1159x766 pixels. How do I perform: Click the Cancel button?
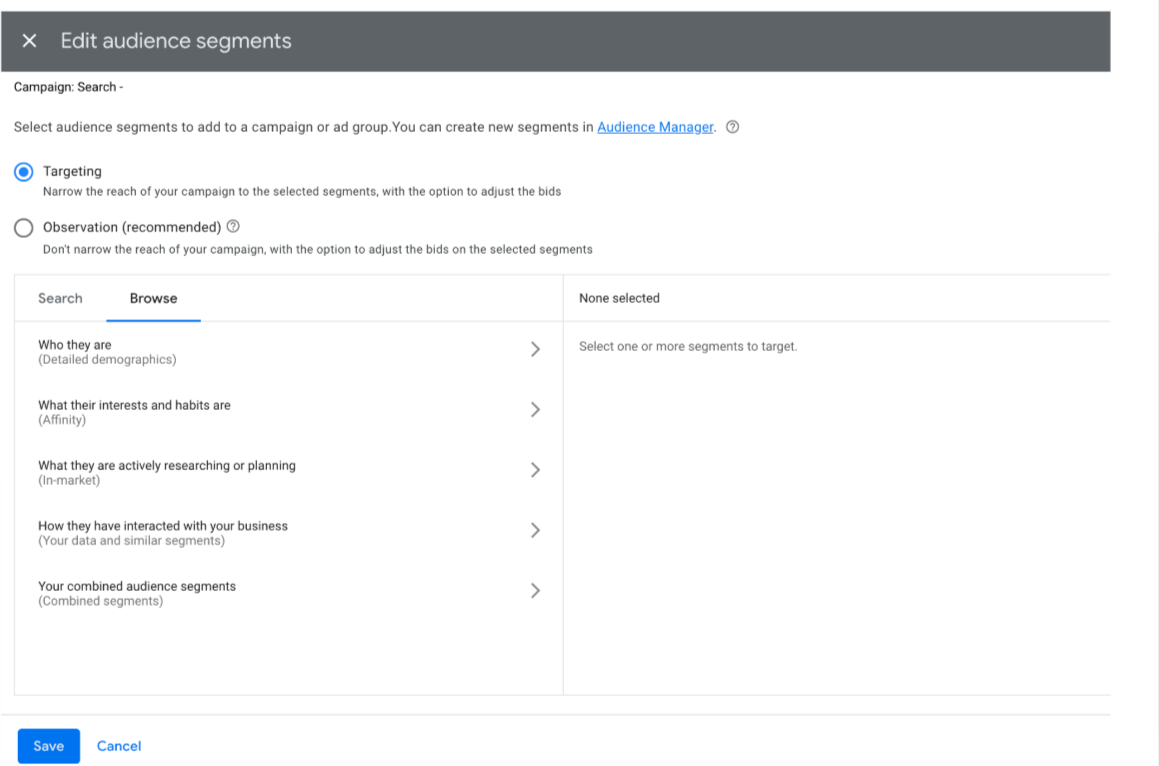tap(119, 746)
